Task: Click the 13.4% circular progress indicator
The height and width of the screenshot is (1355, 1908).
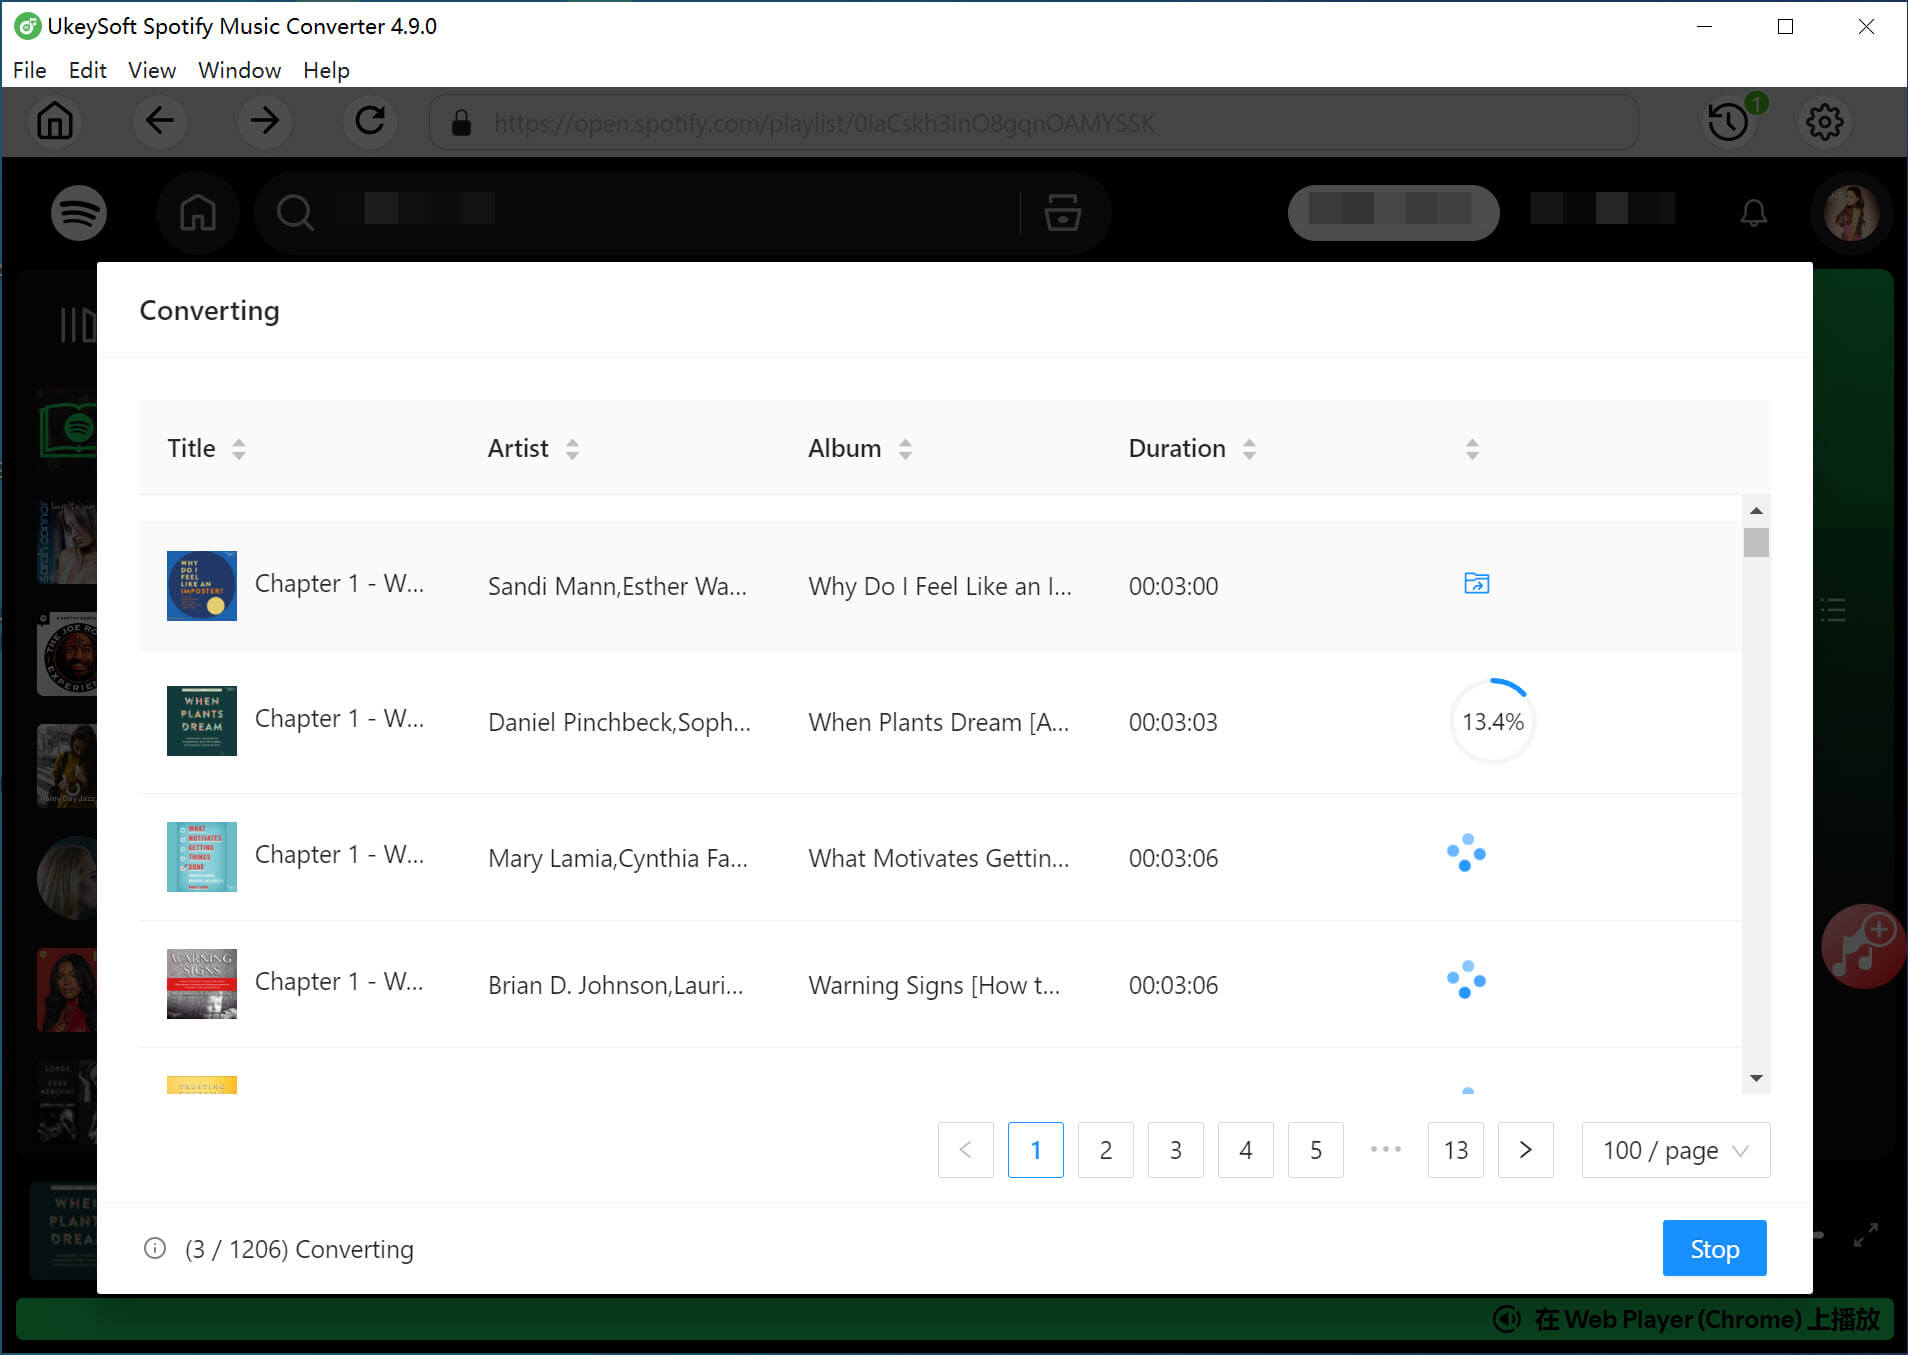Action: pos(1492,721)
